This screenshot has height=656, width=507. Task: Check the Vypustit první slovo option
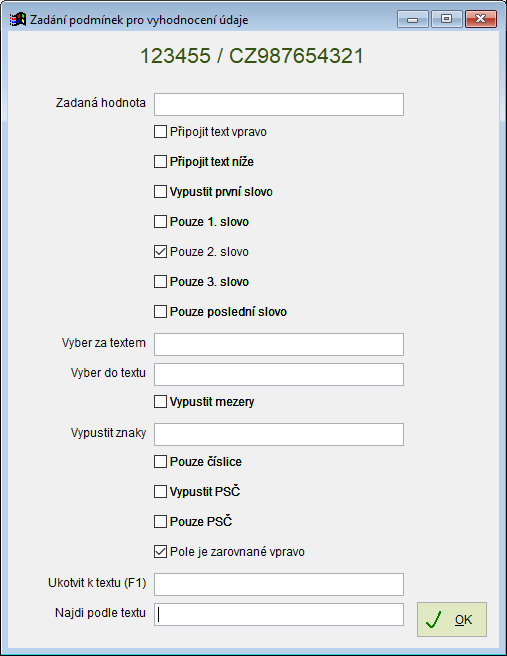point(160,192)
